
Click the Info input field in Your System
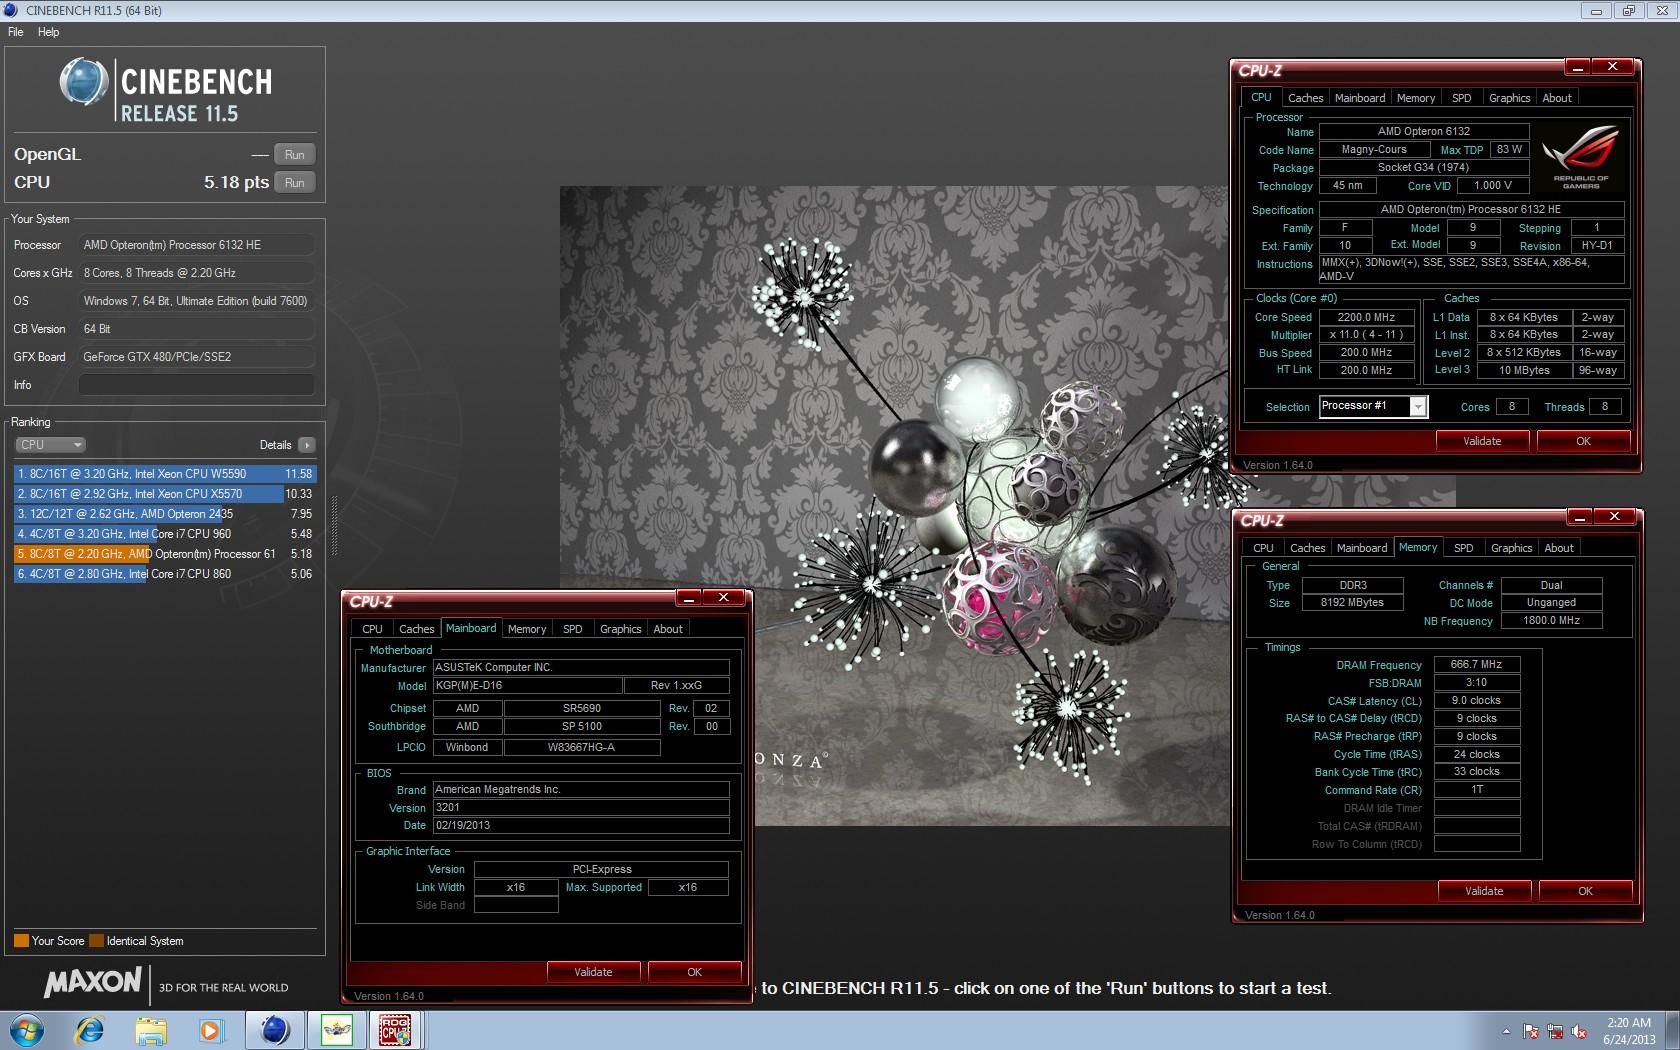197,385
